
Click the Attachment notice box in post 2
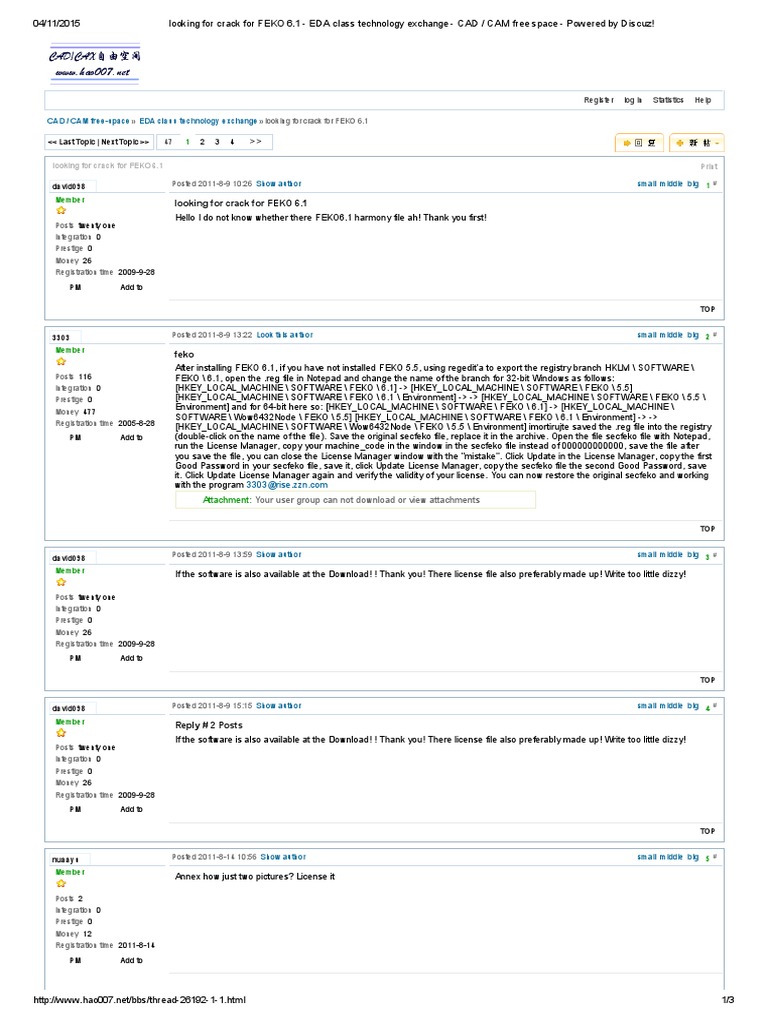coord(355,500)
